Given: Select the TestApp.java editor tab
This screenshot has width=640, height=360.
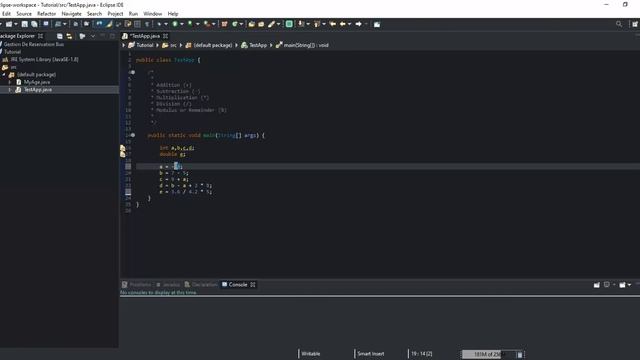Looking at the screenshot, I should [145, 36].
